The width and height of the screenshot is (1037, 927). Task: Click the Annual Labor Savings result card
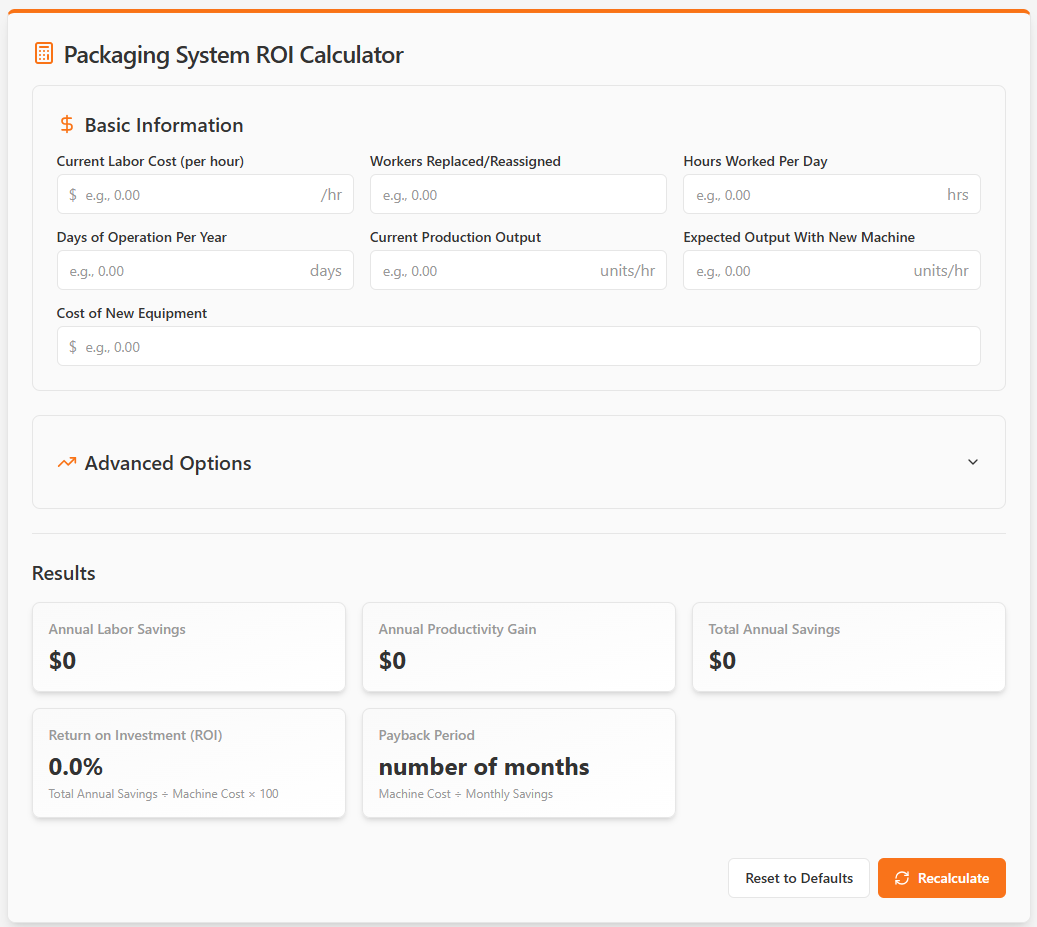click(189, 647)
